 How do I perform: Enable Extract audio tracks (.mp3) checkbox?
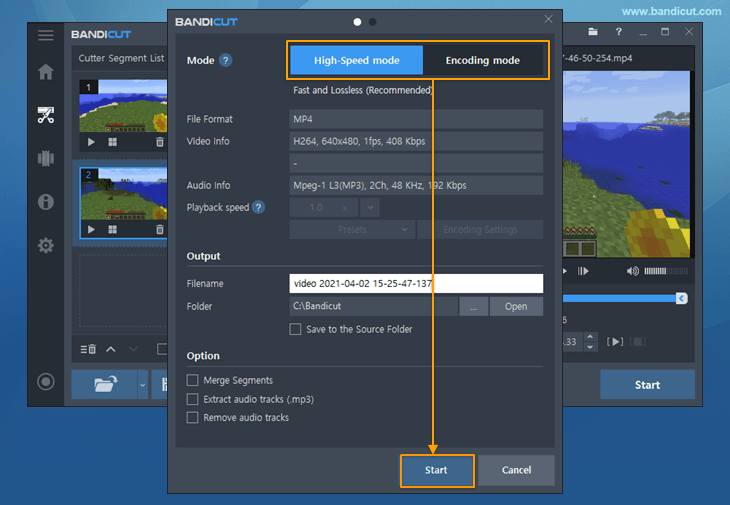tap(192, 399)
